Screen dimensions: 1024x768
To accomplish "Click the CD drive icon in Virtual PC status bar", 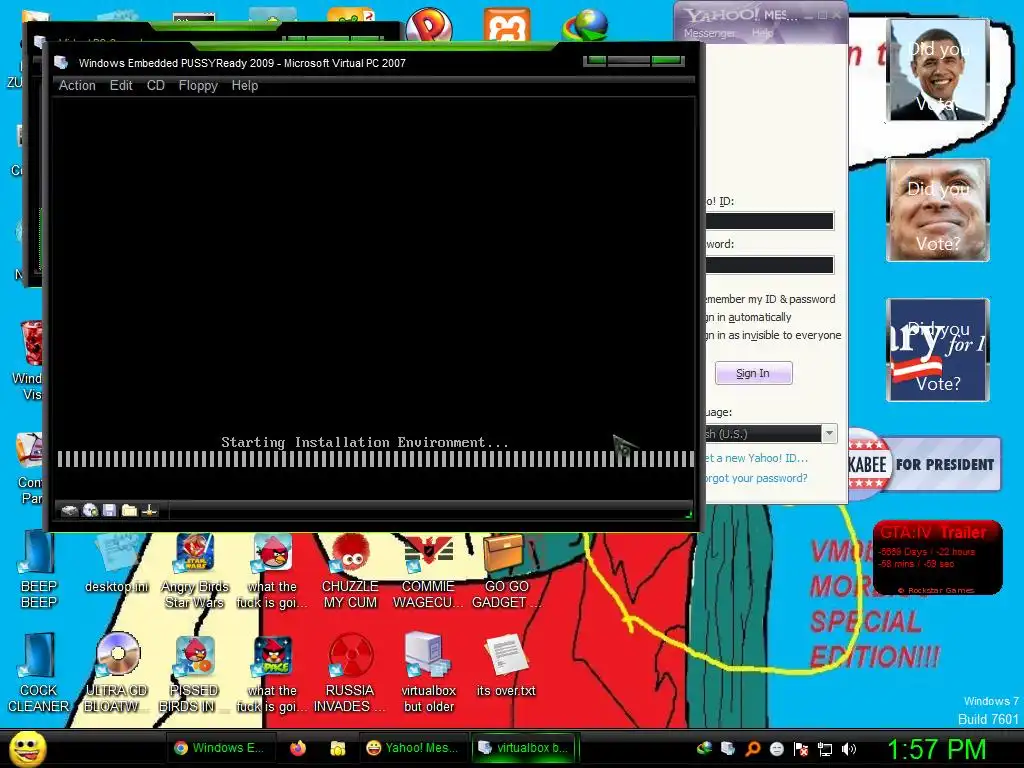I will pos(90,510).
